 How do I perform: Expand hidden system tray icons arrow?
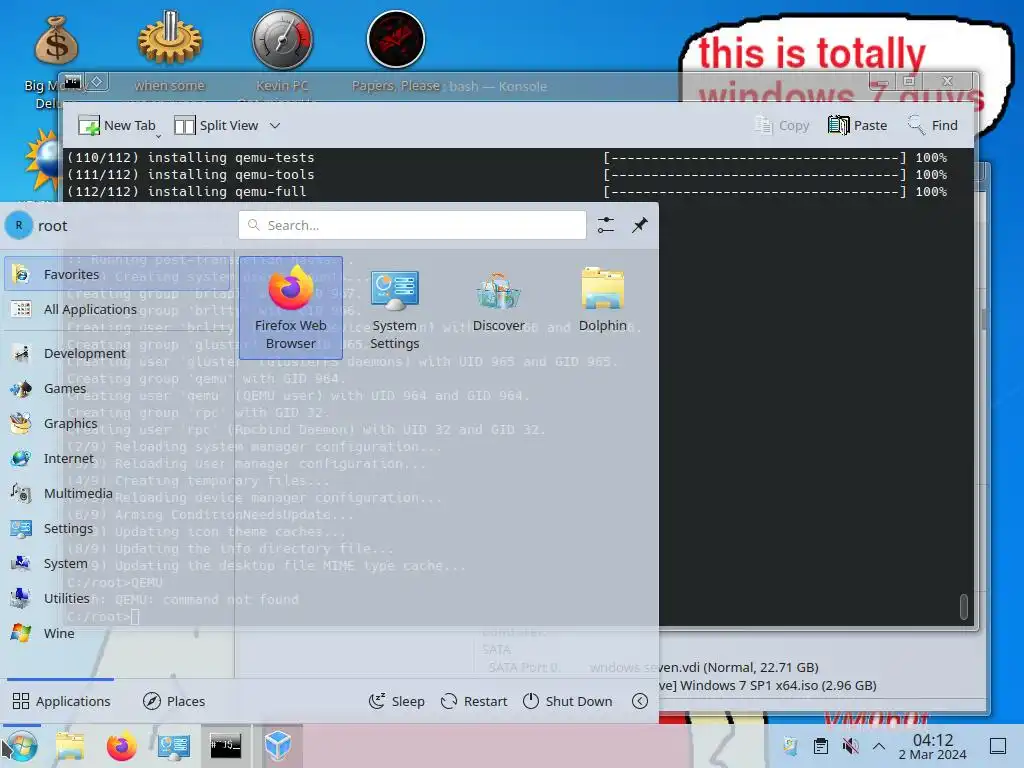click(879, 746)
